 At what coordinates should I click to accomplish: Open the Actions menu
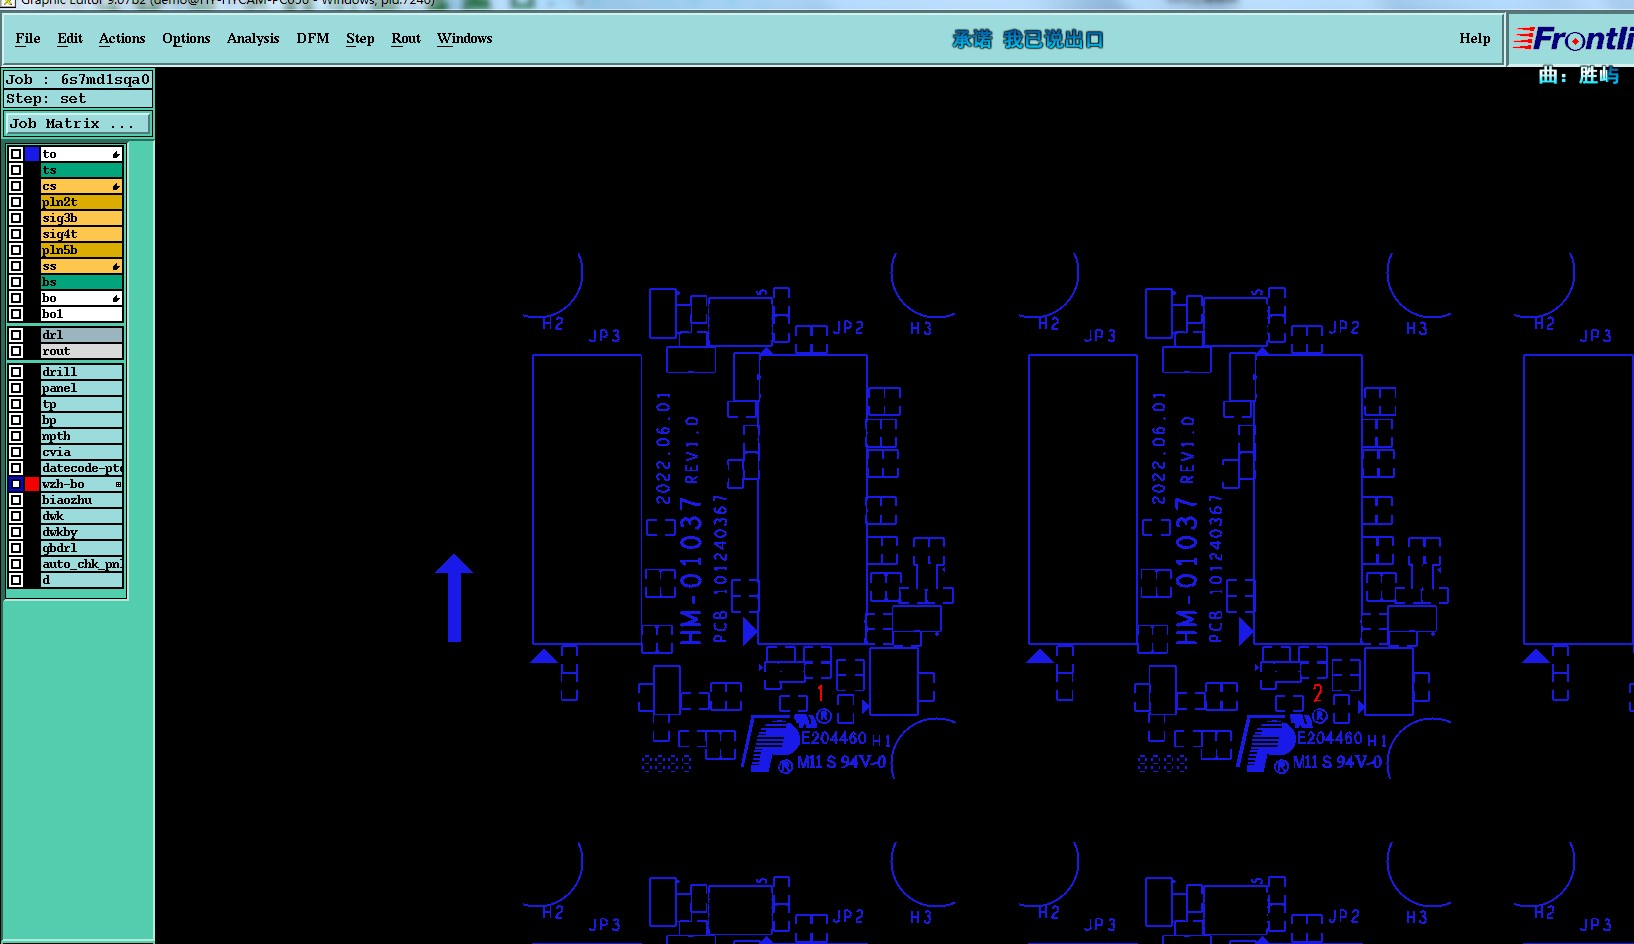click(x=122, y=38)
